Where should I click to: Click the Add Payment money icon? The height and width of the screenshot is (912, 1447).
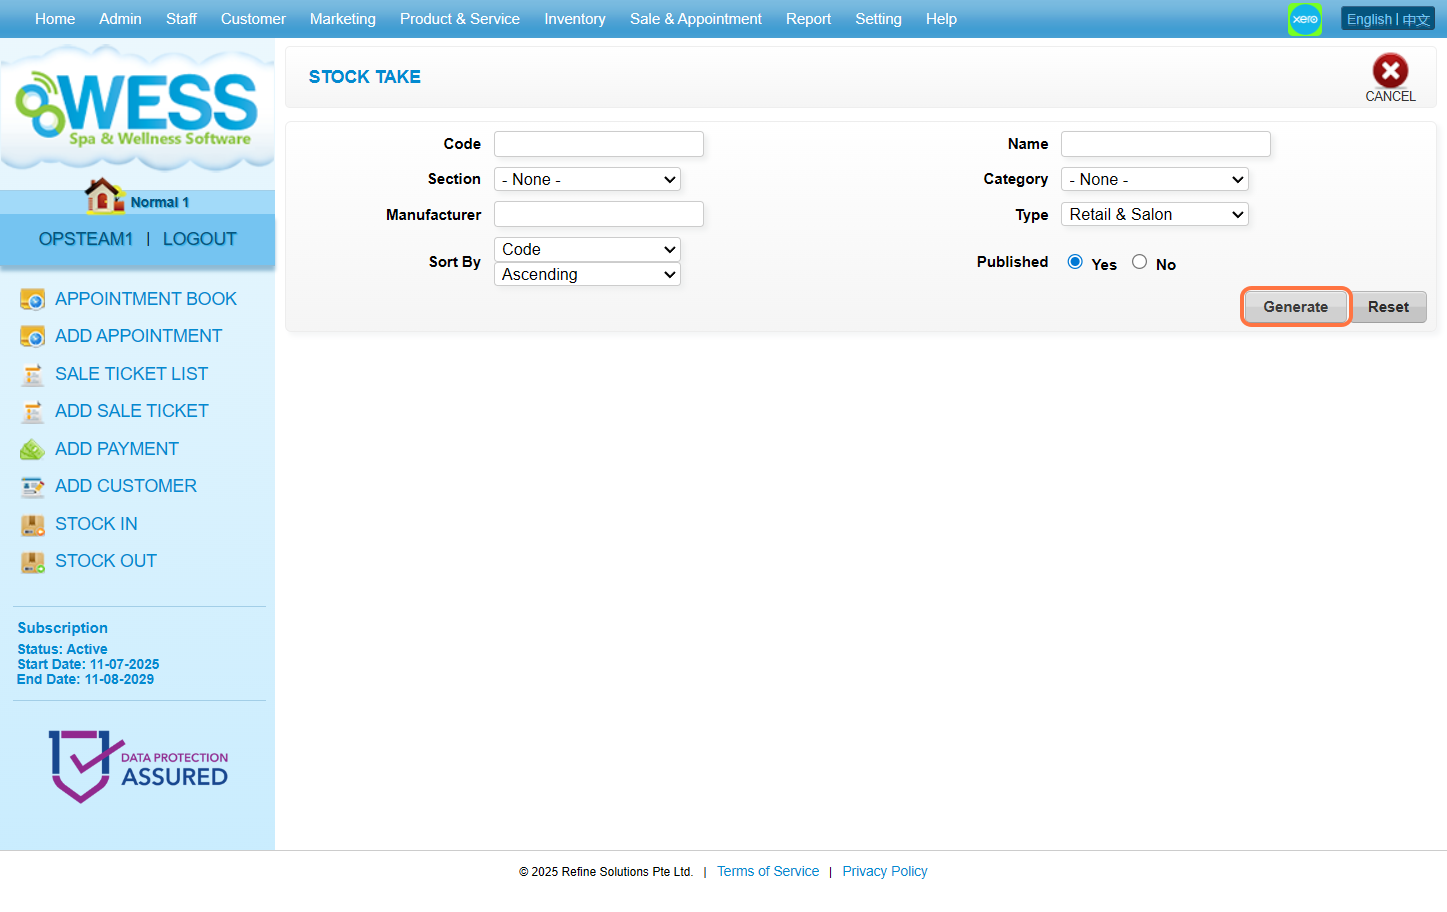[33, 449]
